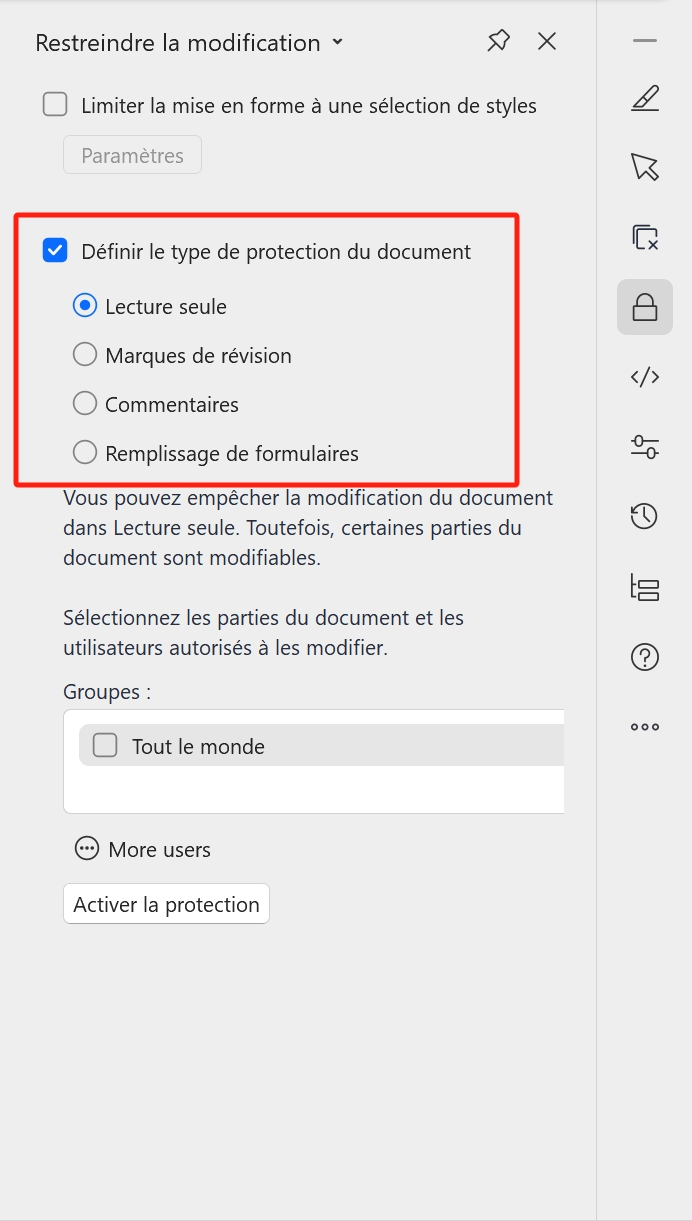Uncheck Définir le type de protection
692x1221 pixels.
[55, 251]
